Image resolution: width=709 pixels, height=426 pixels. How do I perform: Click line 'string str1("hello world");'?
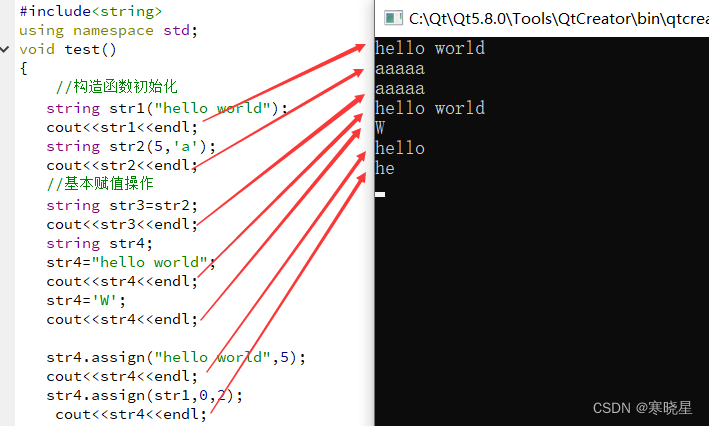167,109
